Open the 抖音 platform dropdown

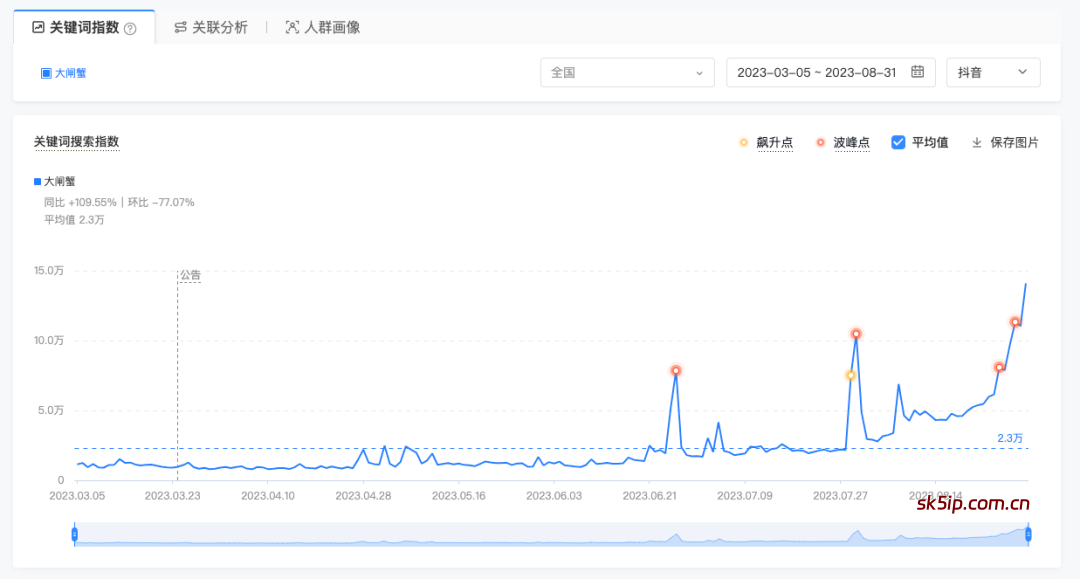(993, 72)
